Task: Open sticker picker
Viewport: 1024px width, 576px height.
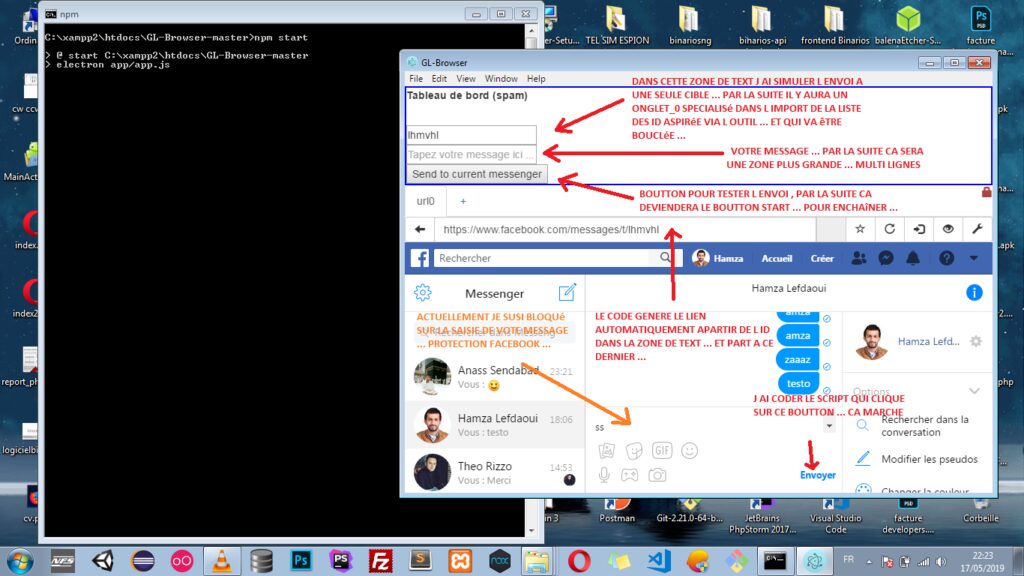Action: 633,450
